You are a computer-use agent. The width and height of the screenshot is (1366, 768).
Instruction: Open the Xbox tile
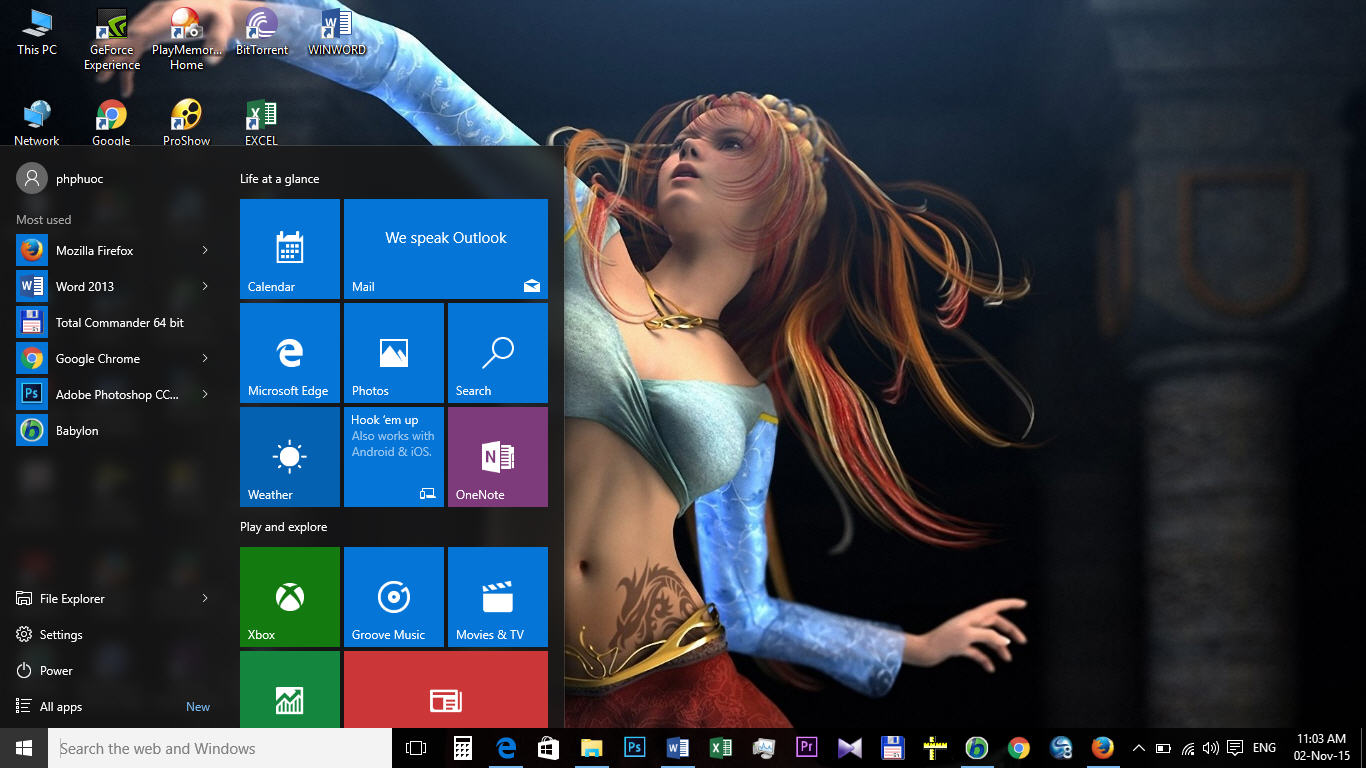tap(290, 596)
